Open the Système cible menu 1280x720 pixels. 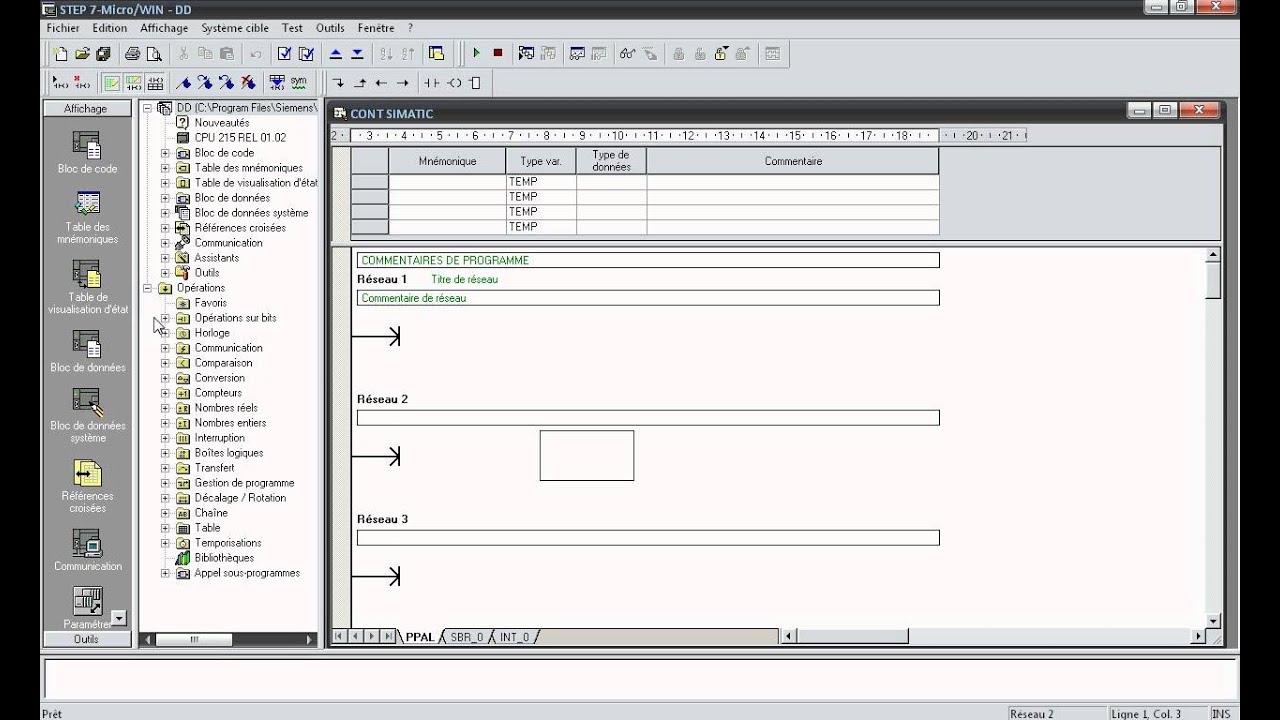[x=235, y=28]
